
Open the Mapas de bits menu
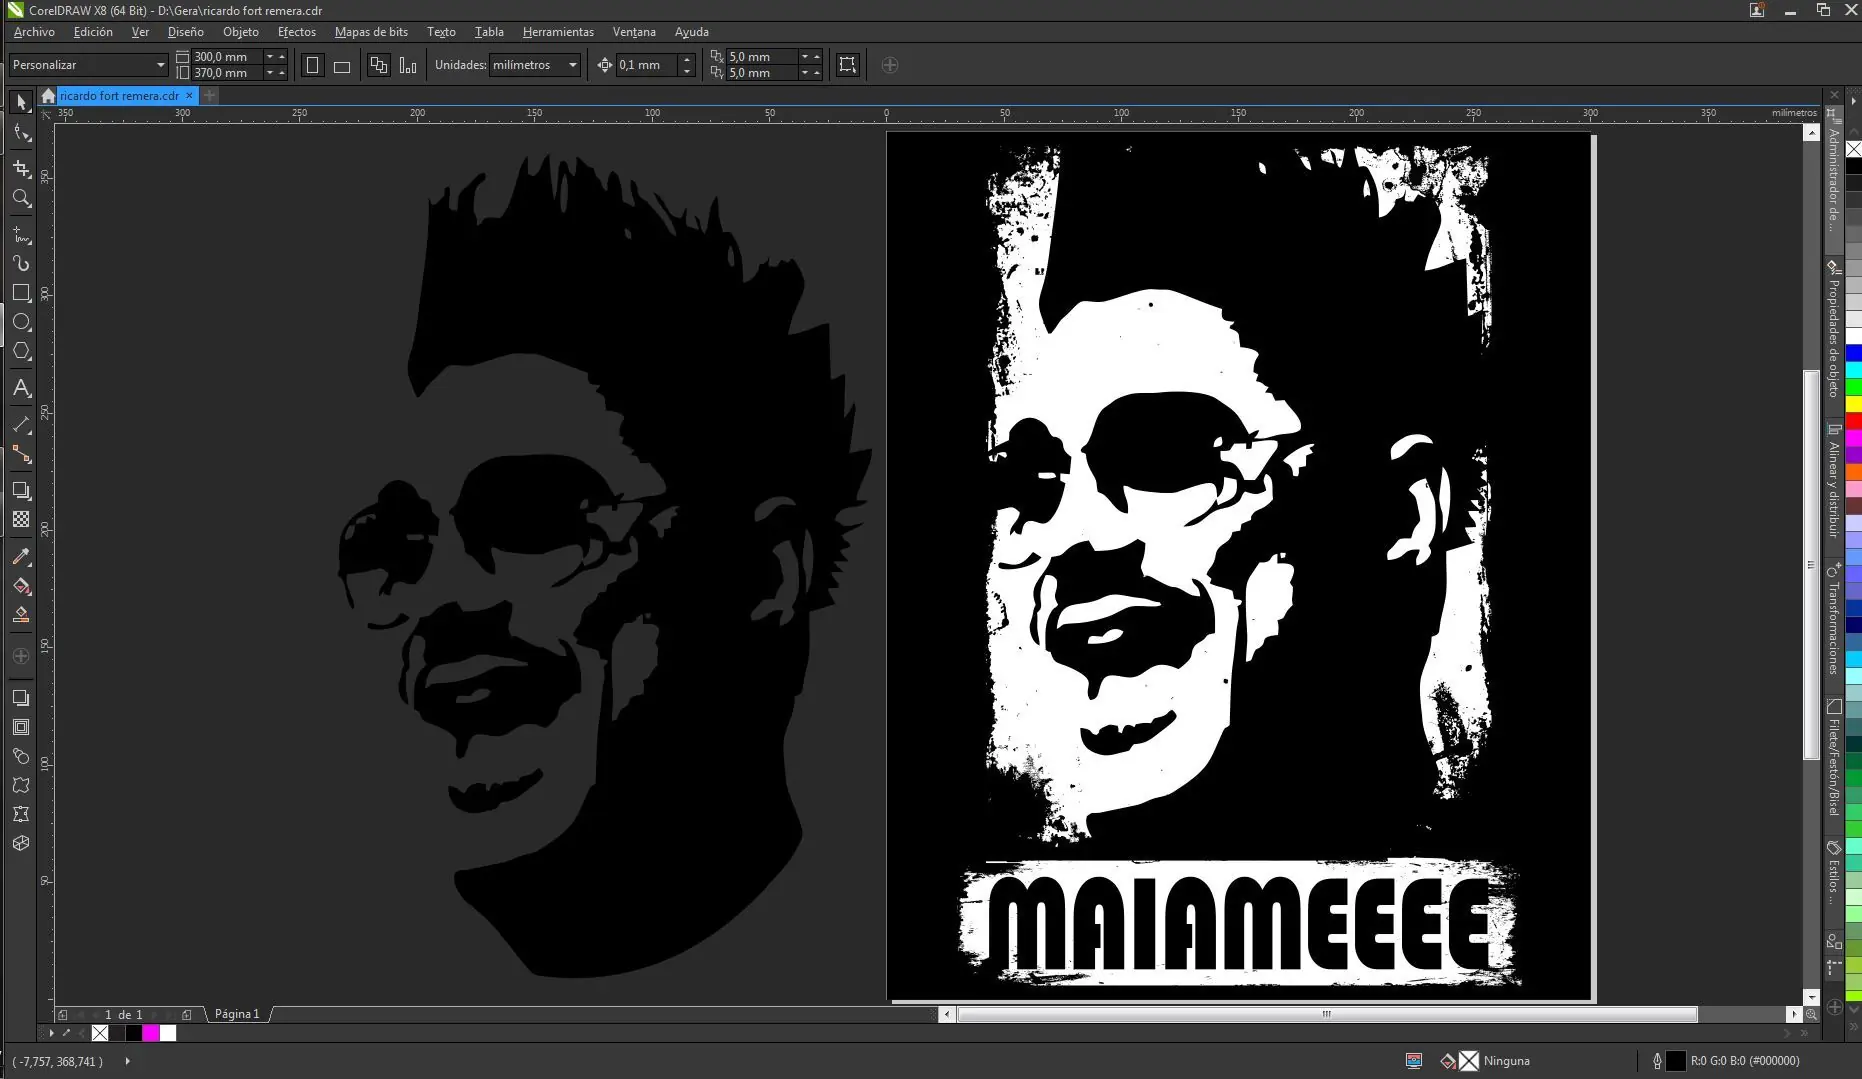point(371,32)
